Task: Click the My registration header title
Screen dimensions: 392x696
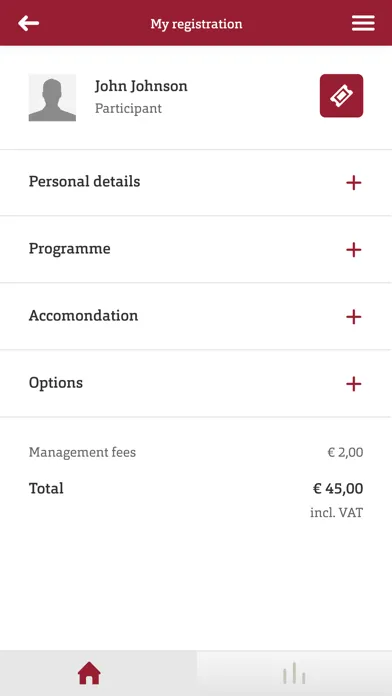Action: point(196,24)
